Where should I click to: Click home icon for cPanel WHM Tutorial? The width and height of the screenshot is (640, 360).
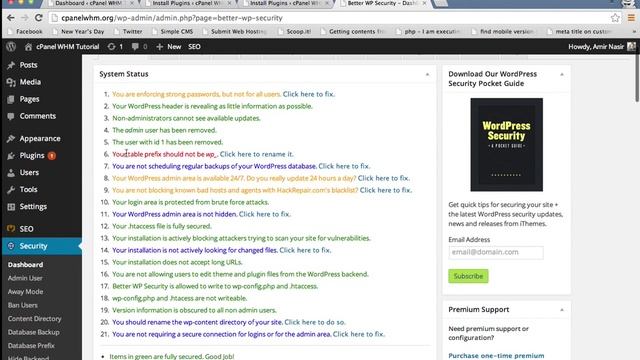[28, 47]
